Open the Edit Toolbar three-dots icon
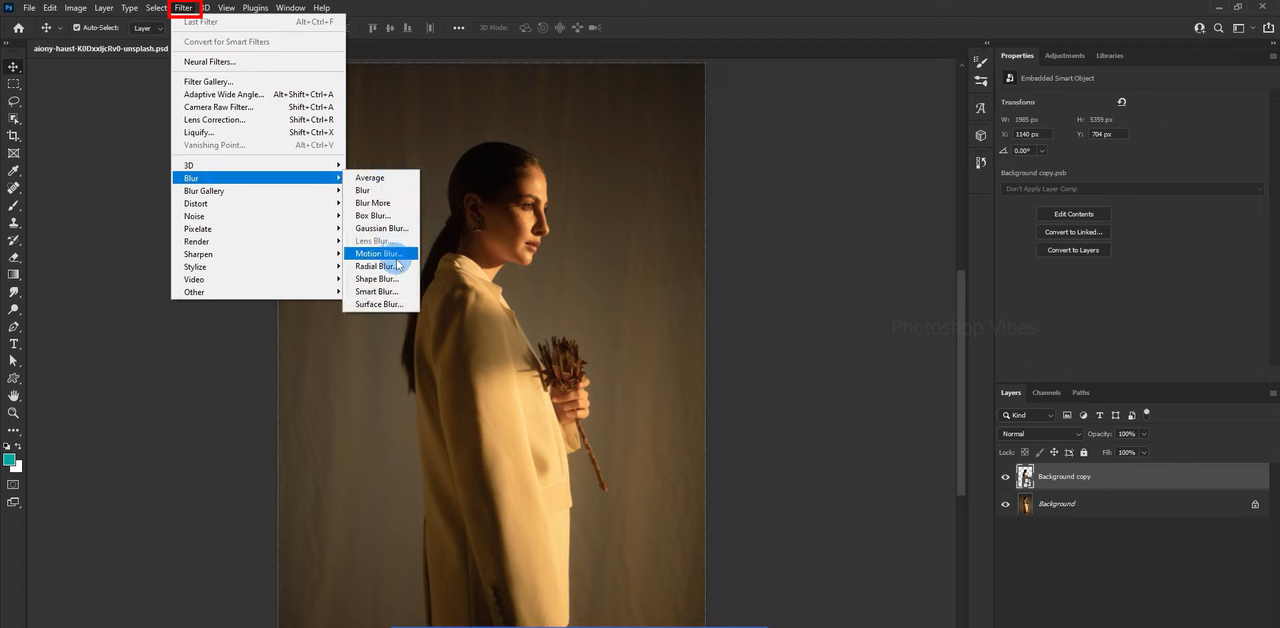The height and width of the screenshot is (628, 1280). point(13,430)
